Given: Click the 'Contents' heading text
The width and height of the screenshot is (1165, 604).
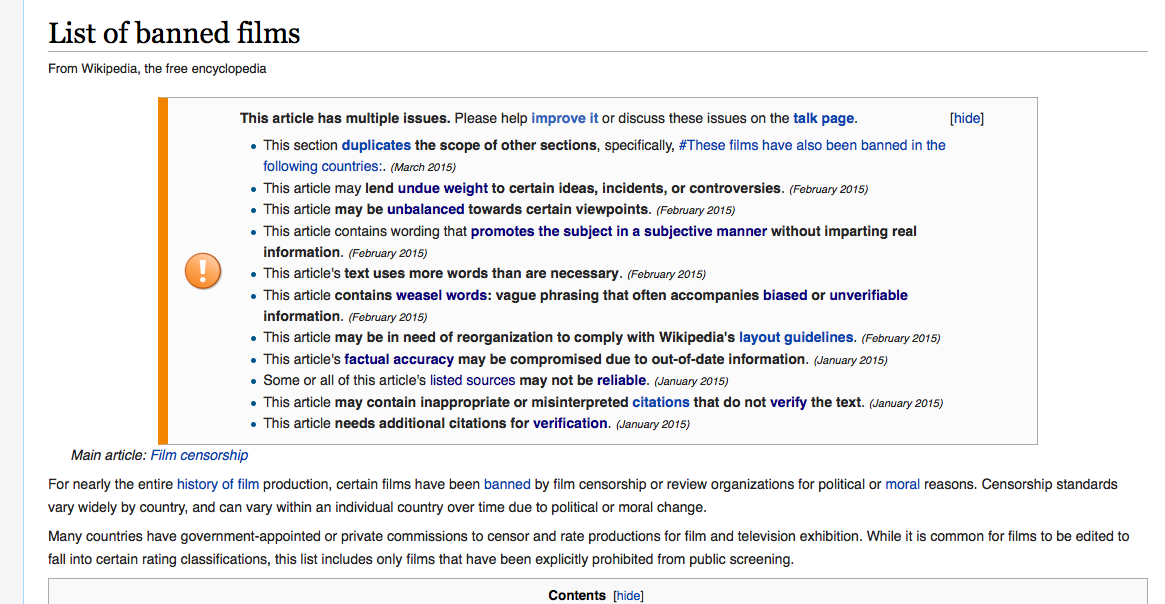Looking at the screenshot, I should [x=577, y=596].
